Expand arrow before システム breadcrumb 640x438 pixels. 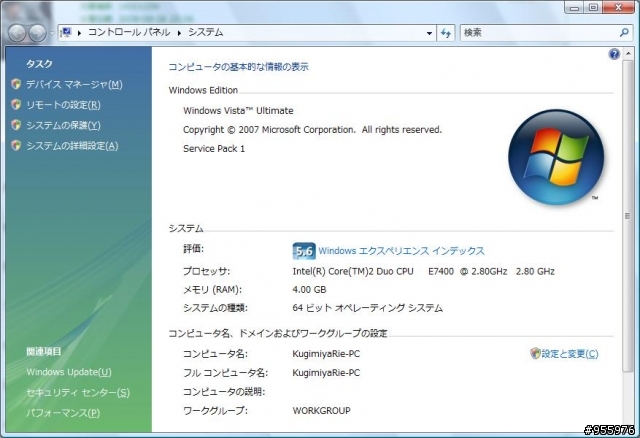pos(179,33)
